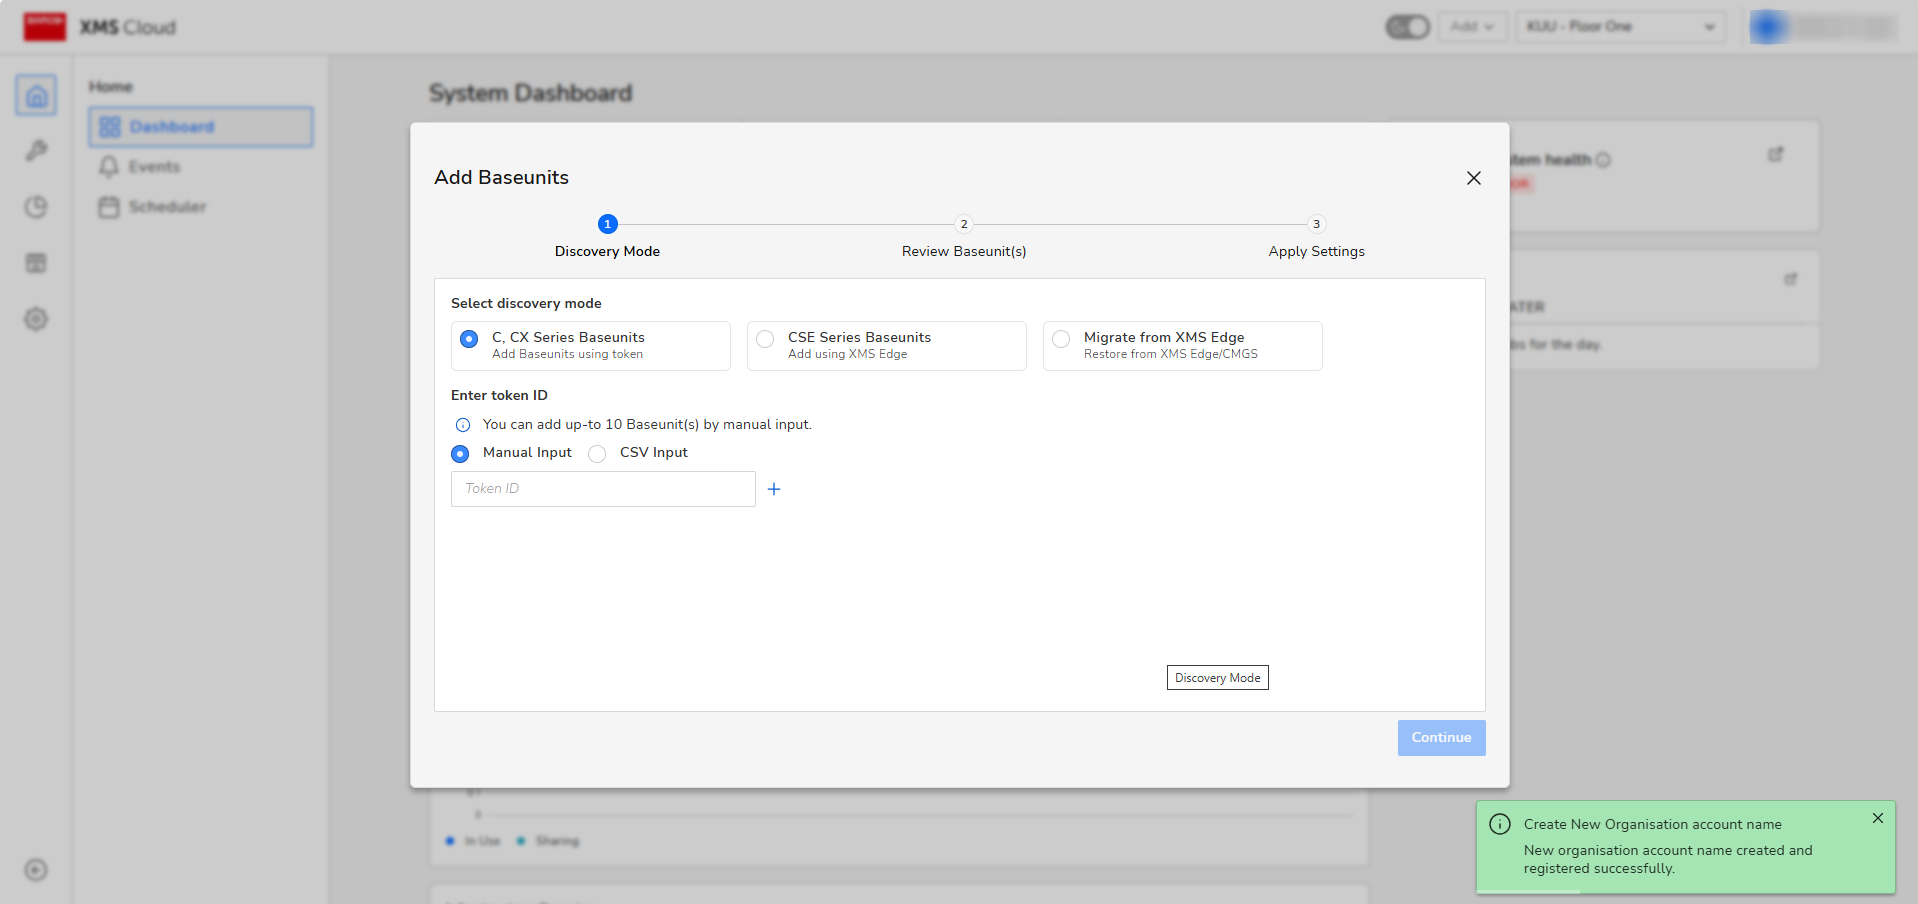Screen dimensions: 1918x904
Task: Click into the Token ID field
Action: pyautogui.click(x=603, y=489)
